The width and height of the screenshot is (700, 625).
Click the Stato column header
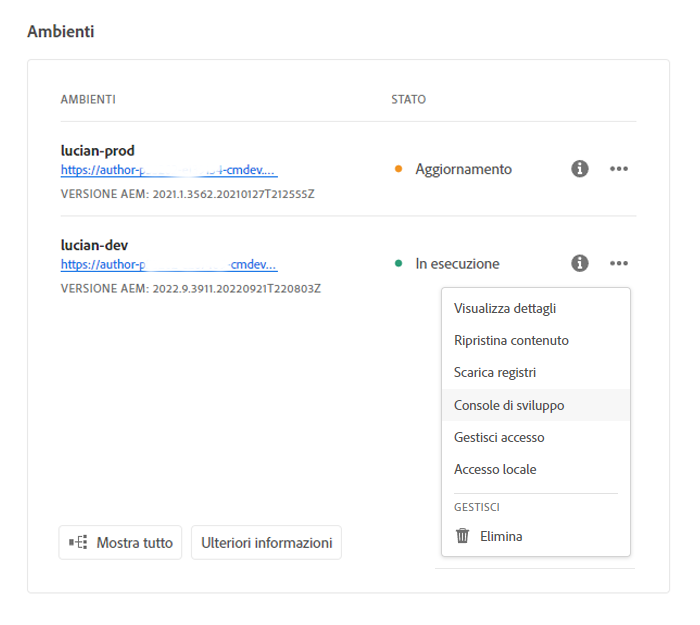408,100
